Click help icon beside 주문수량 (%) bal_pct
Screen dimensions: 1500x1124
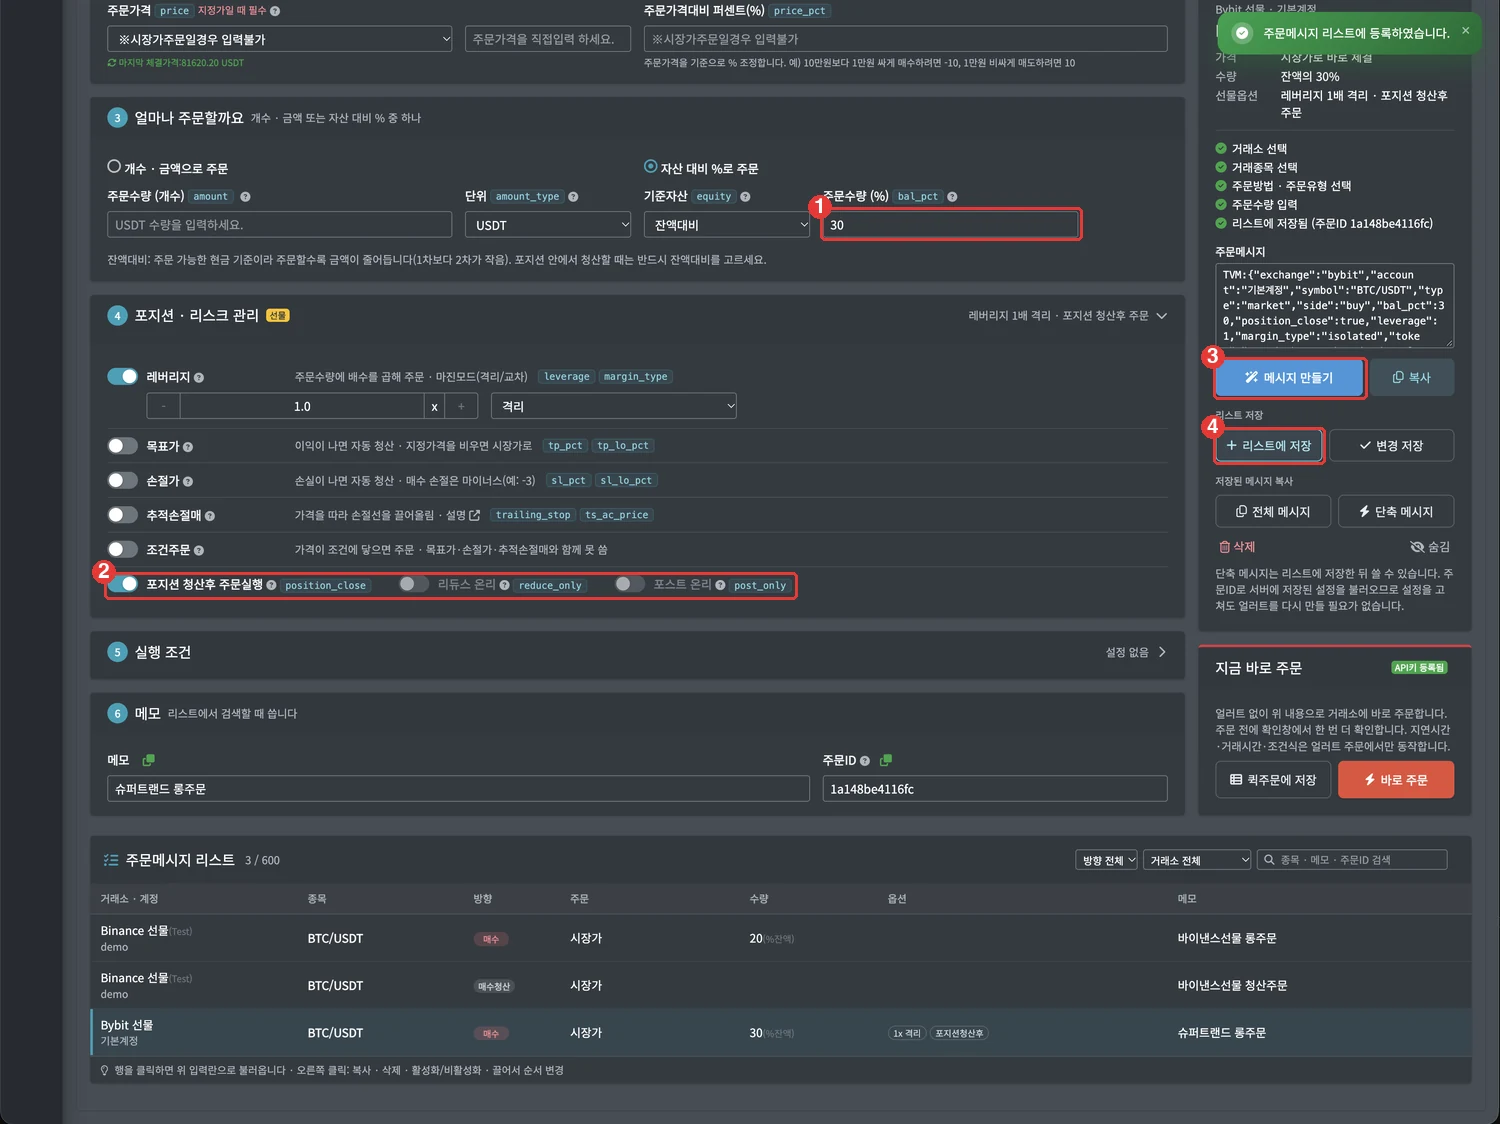pyautogui.click(x=952, y=197)
